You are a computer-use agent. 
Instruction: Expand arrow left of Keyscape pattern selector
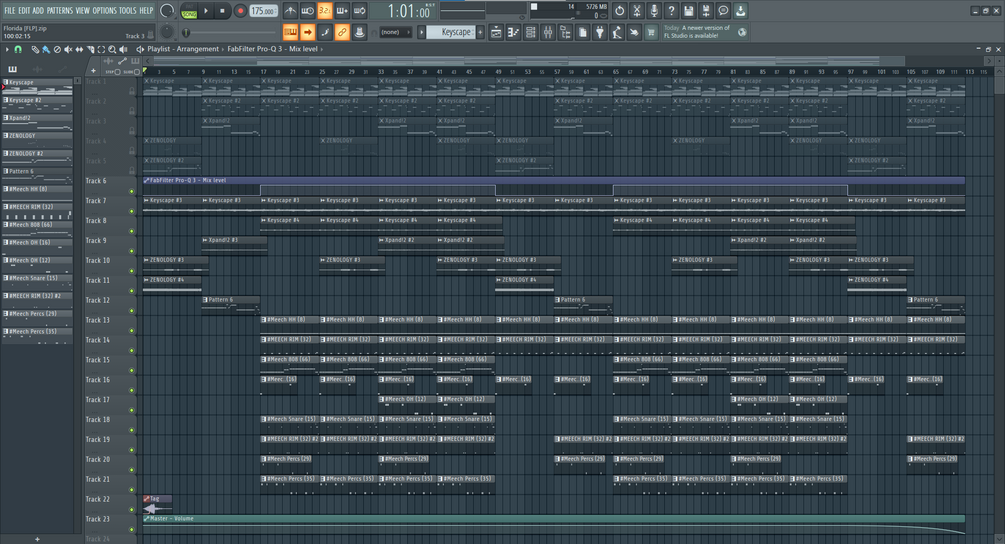pos(421,32)
